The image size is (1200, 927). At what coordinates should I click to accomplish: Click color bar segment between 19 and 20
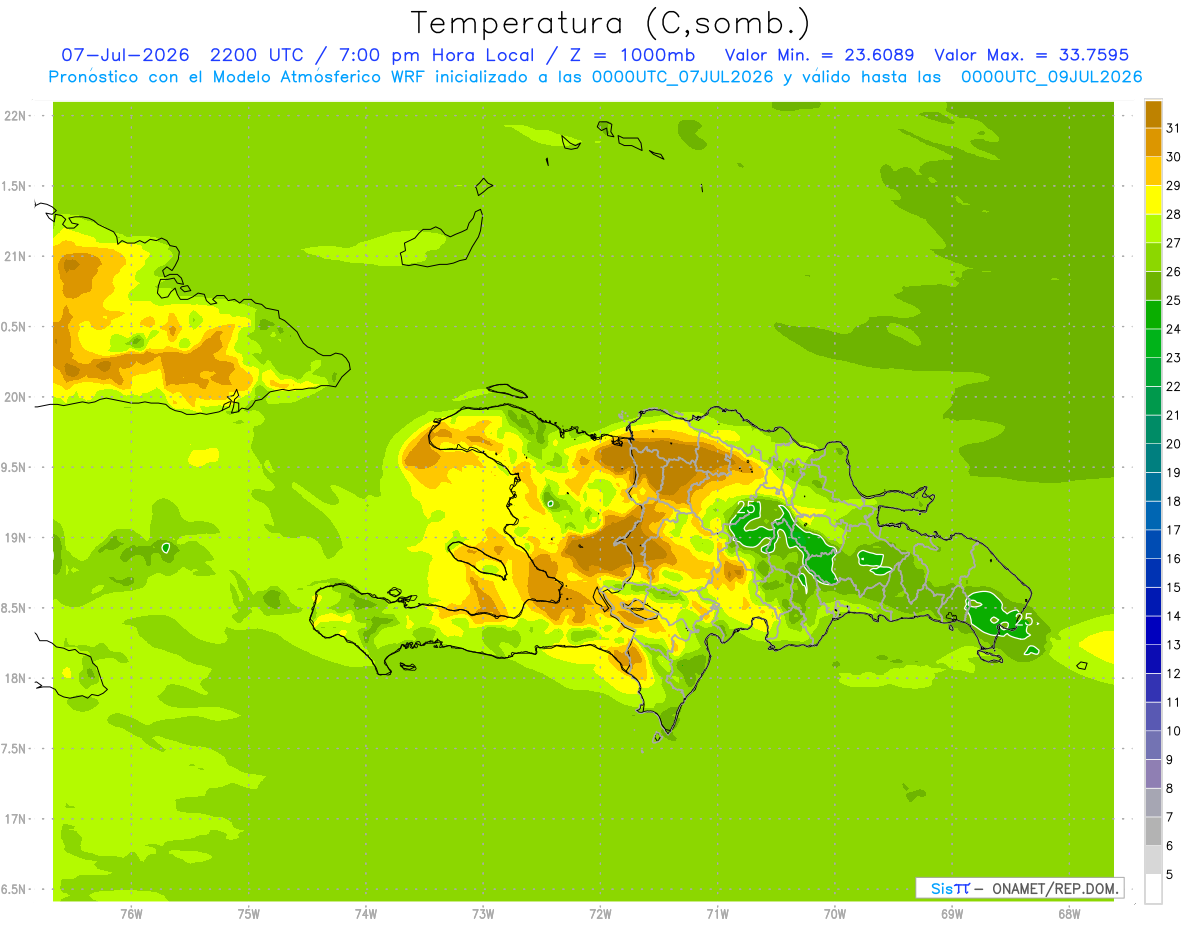click(x=1153, y=458)
